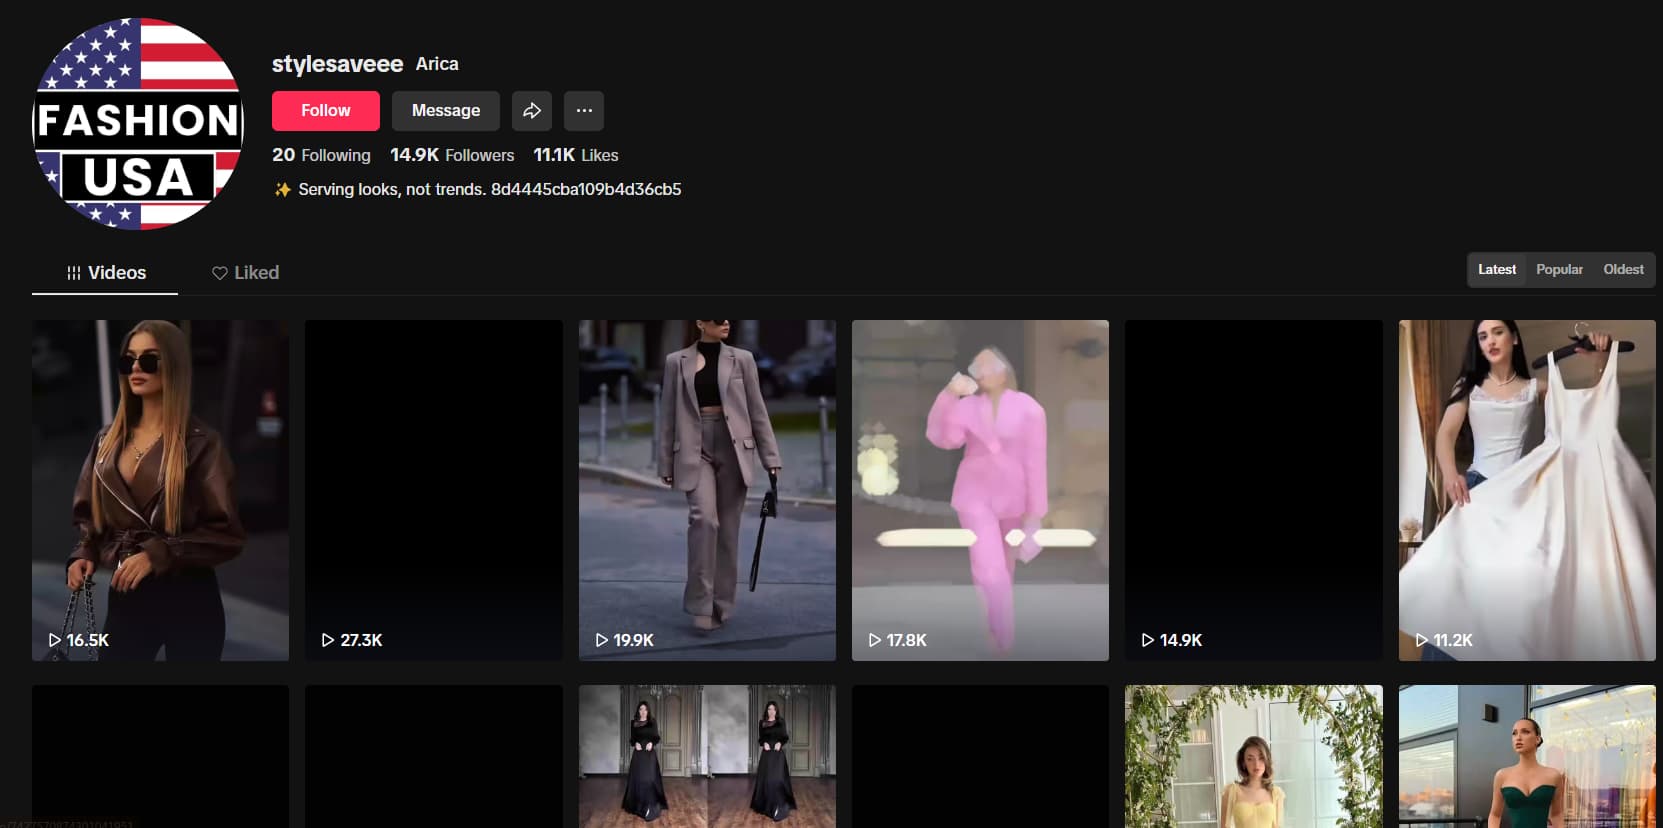Open the black gown split-screen video
Image resolution: width=1663 pixels, height=828 pixels.
click(707, 756)
